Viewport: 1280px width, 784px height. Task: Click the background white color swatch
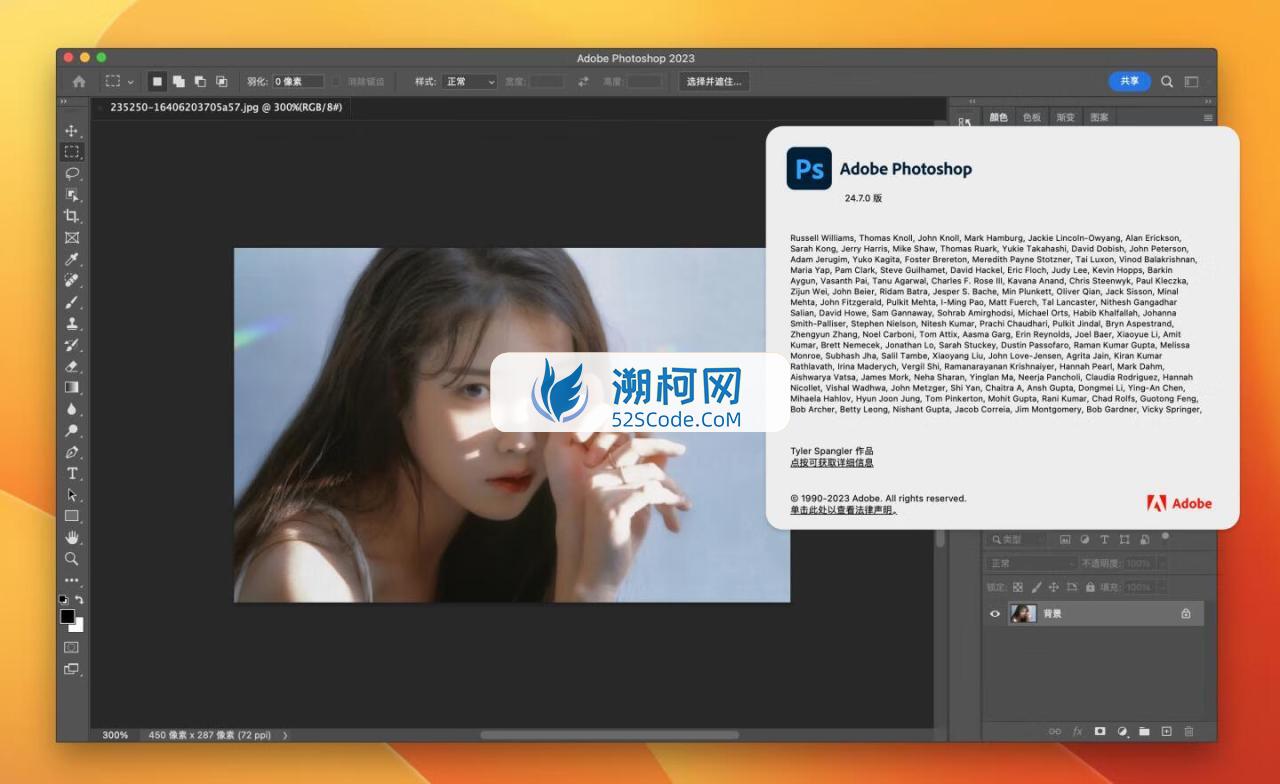79,627
